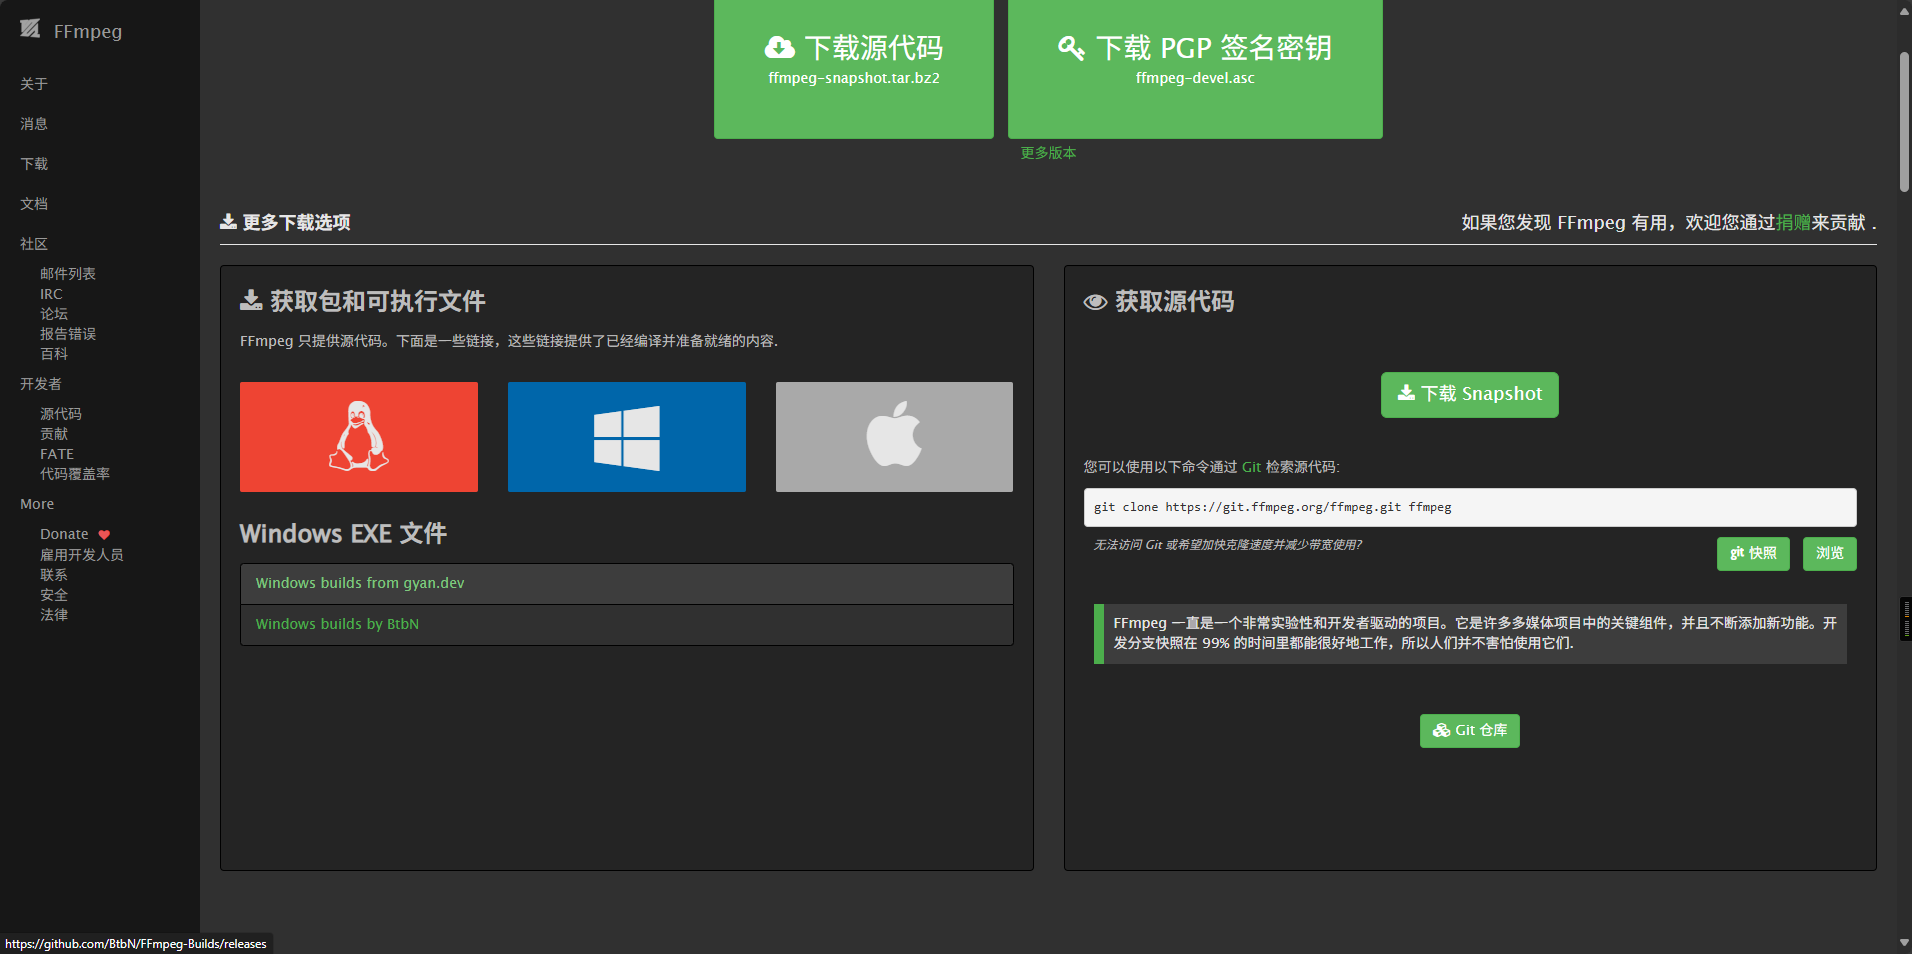
Task: Open 代码覆盖率 code coverage link
Action: [75, 474]
